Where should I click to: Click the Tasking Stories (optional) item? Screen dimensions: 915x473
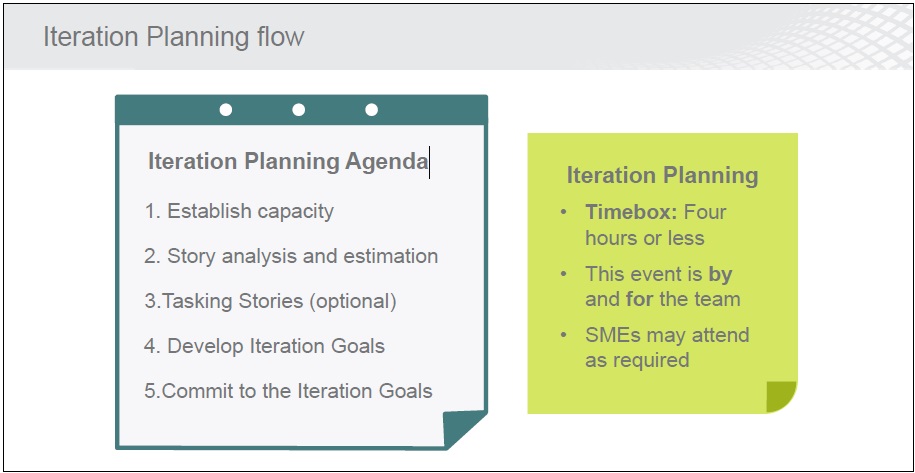pos(270,302)
